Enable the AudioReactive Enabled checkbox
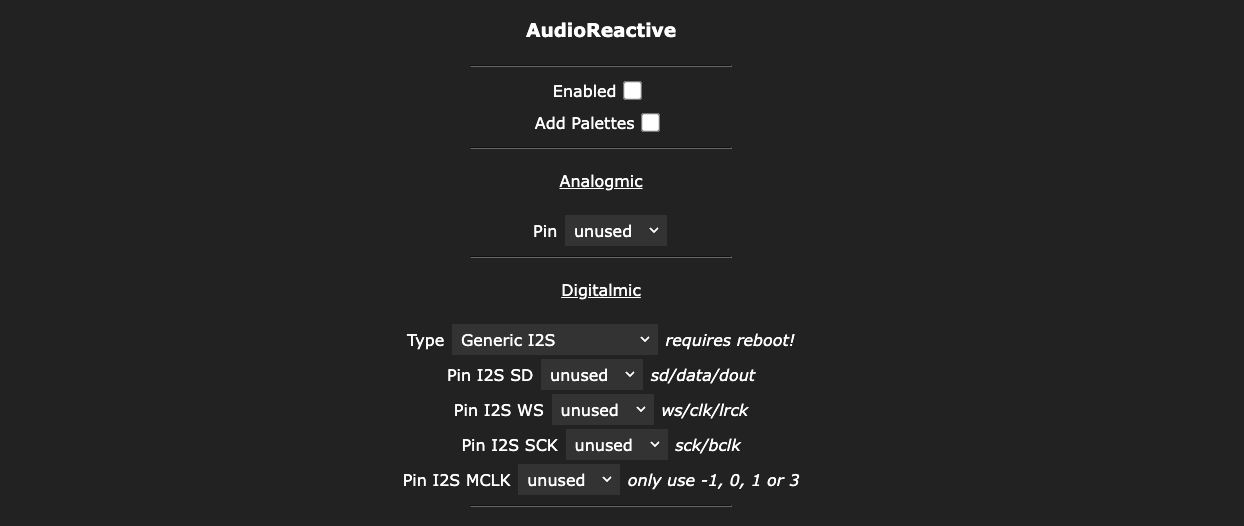Image resolution: width=1244 pixels, height=526 pixels. (632, 91)
